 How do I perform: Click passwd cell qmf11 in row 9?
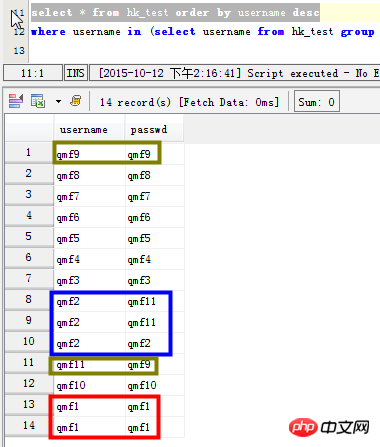[x=155, y=322]
